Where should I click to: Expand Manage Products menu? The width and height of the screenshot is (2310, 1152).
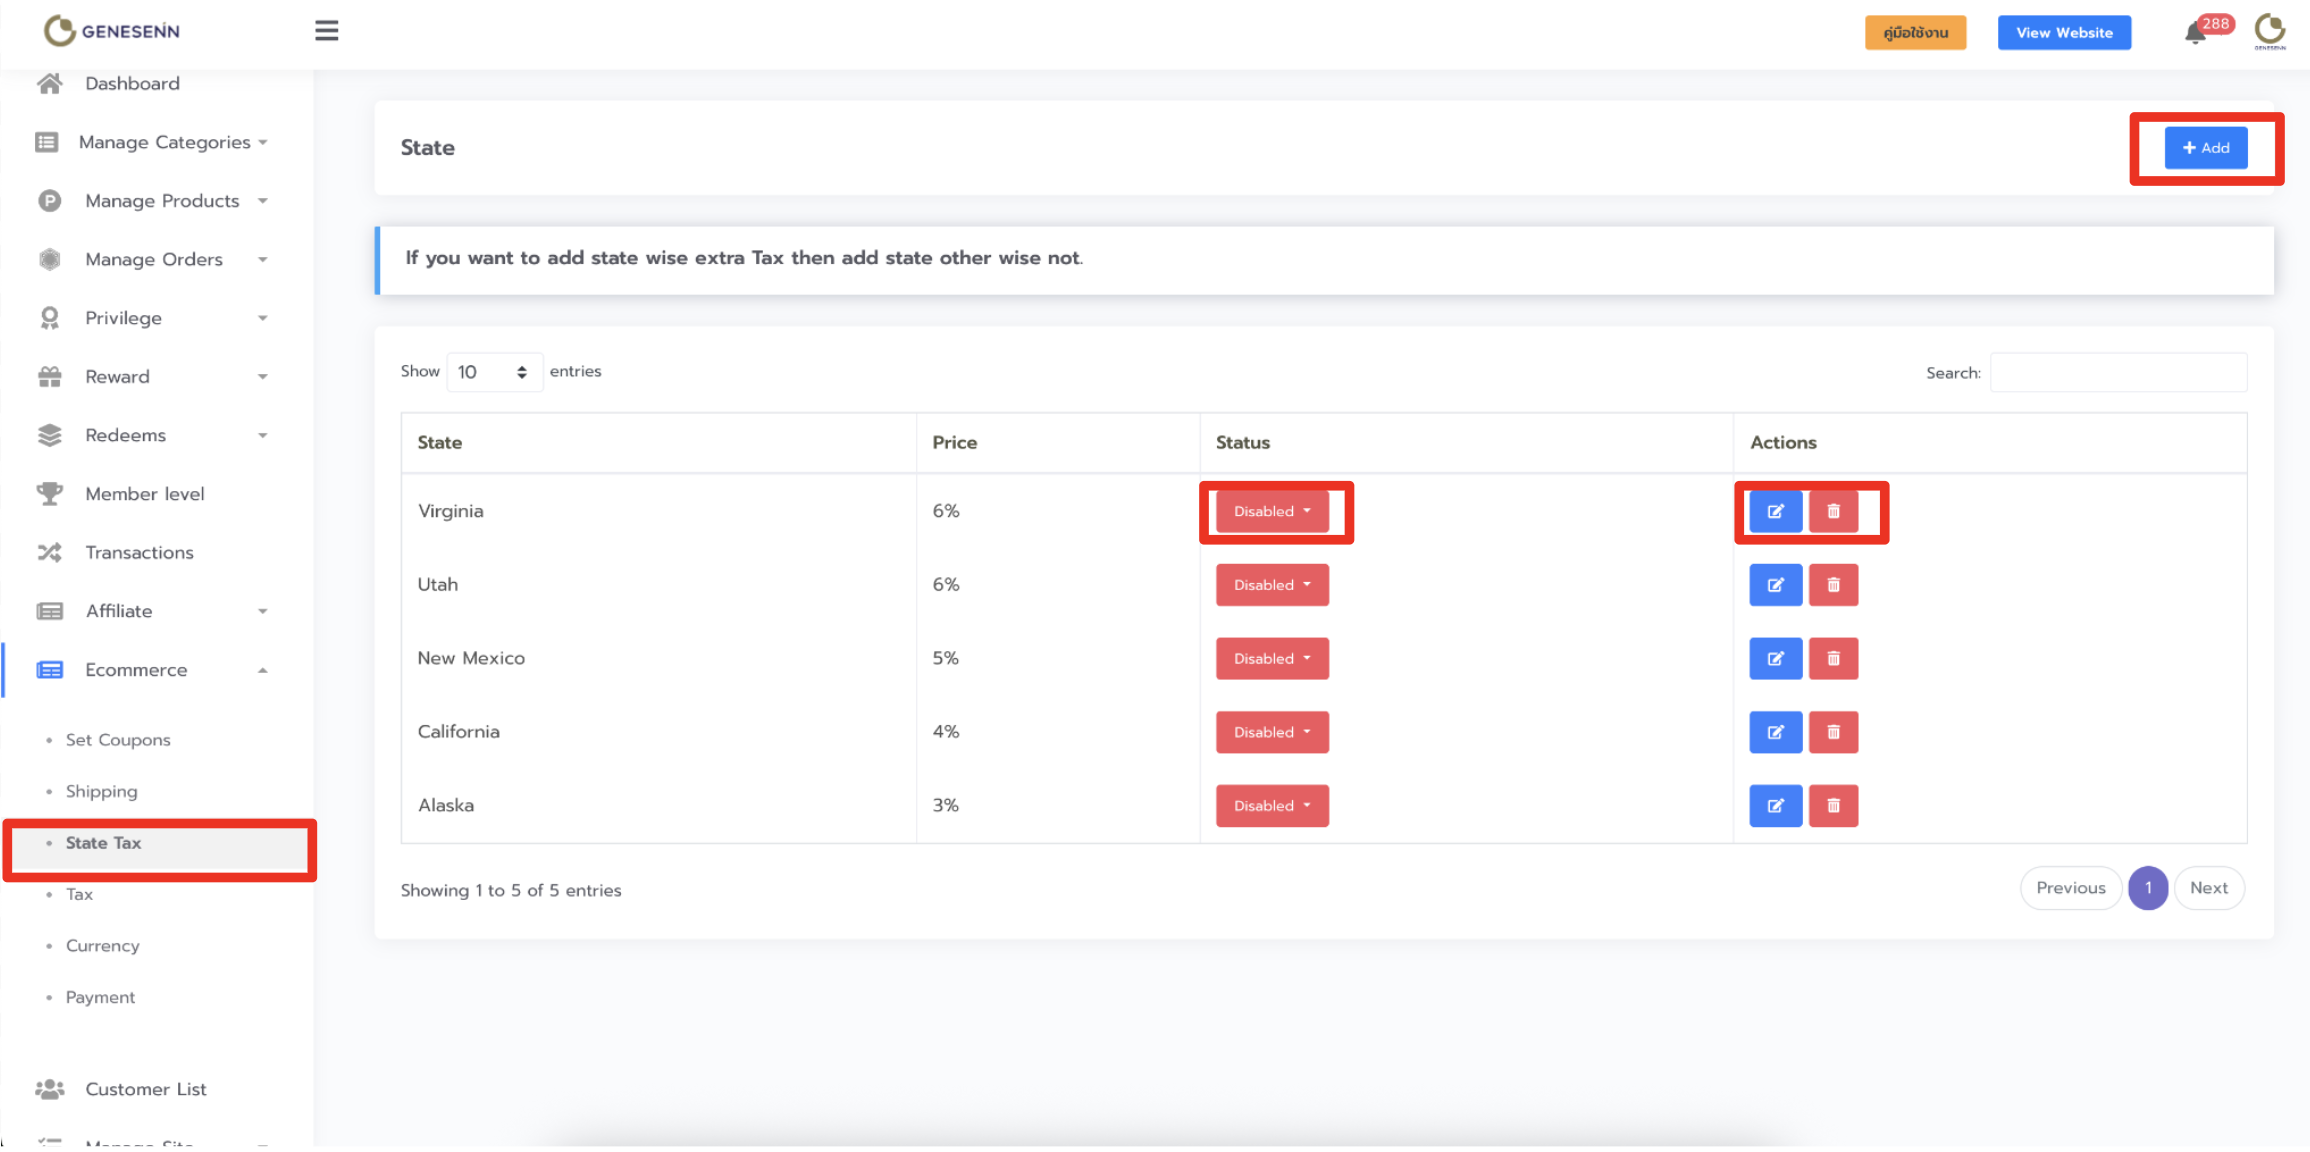coord(162,201)
